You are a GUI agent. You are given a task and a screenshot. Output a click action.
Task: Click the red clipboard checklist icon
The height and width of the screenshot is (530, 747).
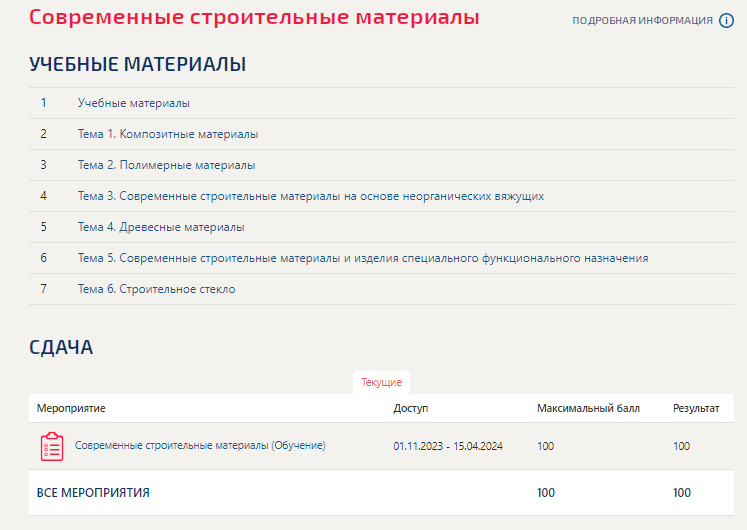[52, 446]
